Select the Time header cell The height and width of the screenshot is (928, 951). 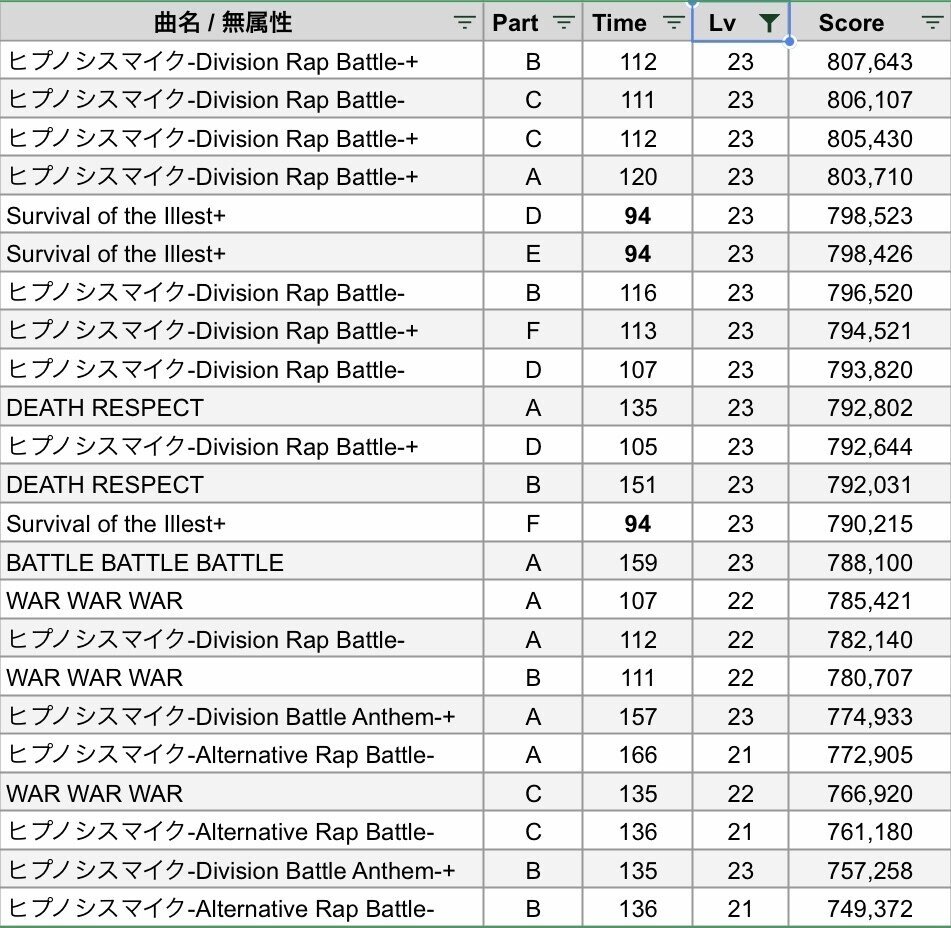[637, 22]
